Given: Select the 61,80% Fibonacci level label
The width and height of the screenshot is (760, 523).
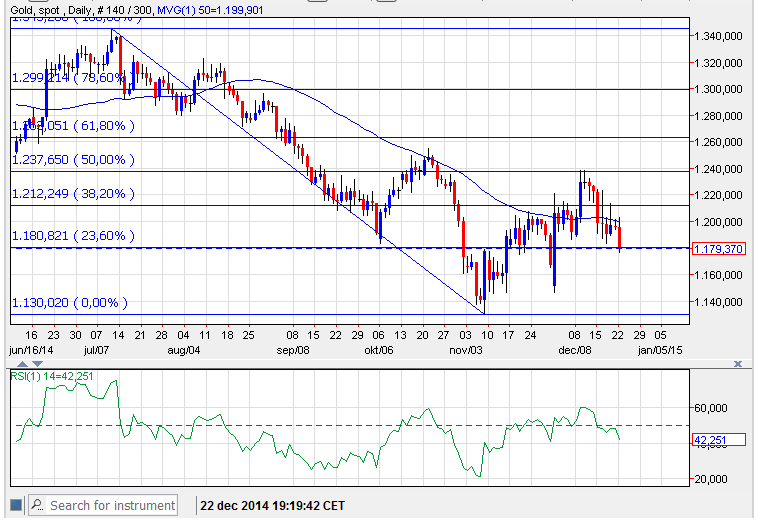Looking at the screenshot, I should point(70,126).
